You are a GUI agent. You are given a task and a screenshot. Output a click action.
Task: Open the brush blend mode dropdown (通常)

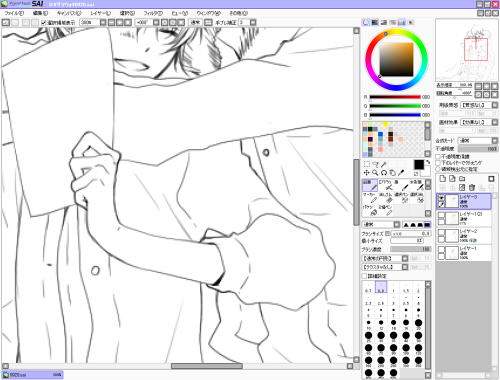[x=381, y=225]
